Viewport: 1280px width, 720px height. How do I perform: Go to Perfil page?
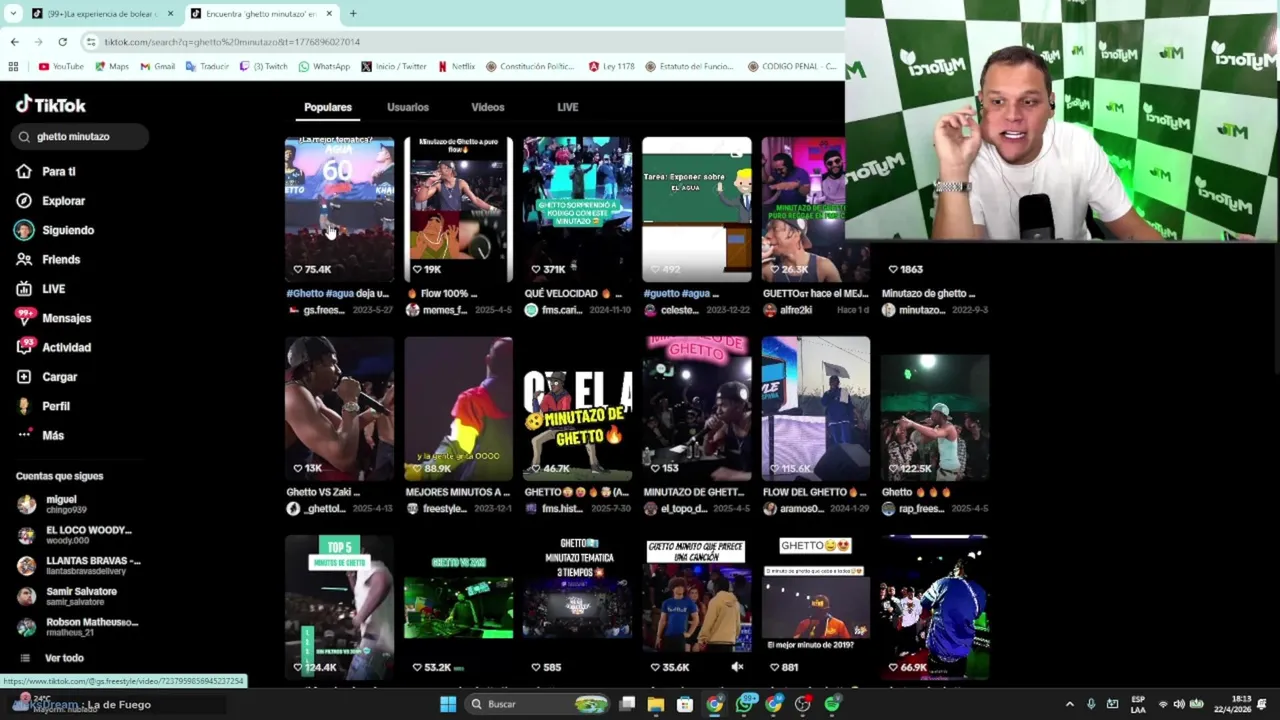pyautogui.click(x=44, y=406)
